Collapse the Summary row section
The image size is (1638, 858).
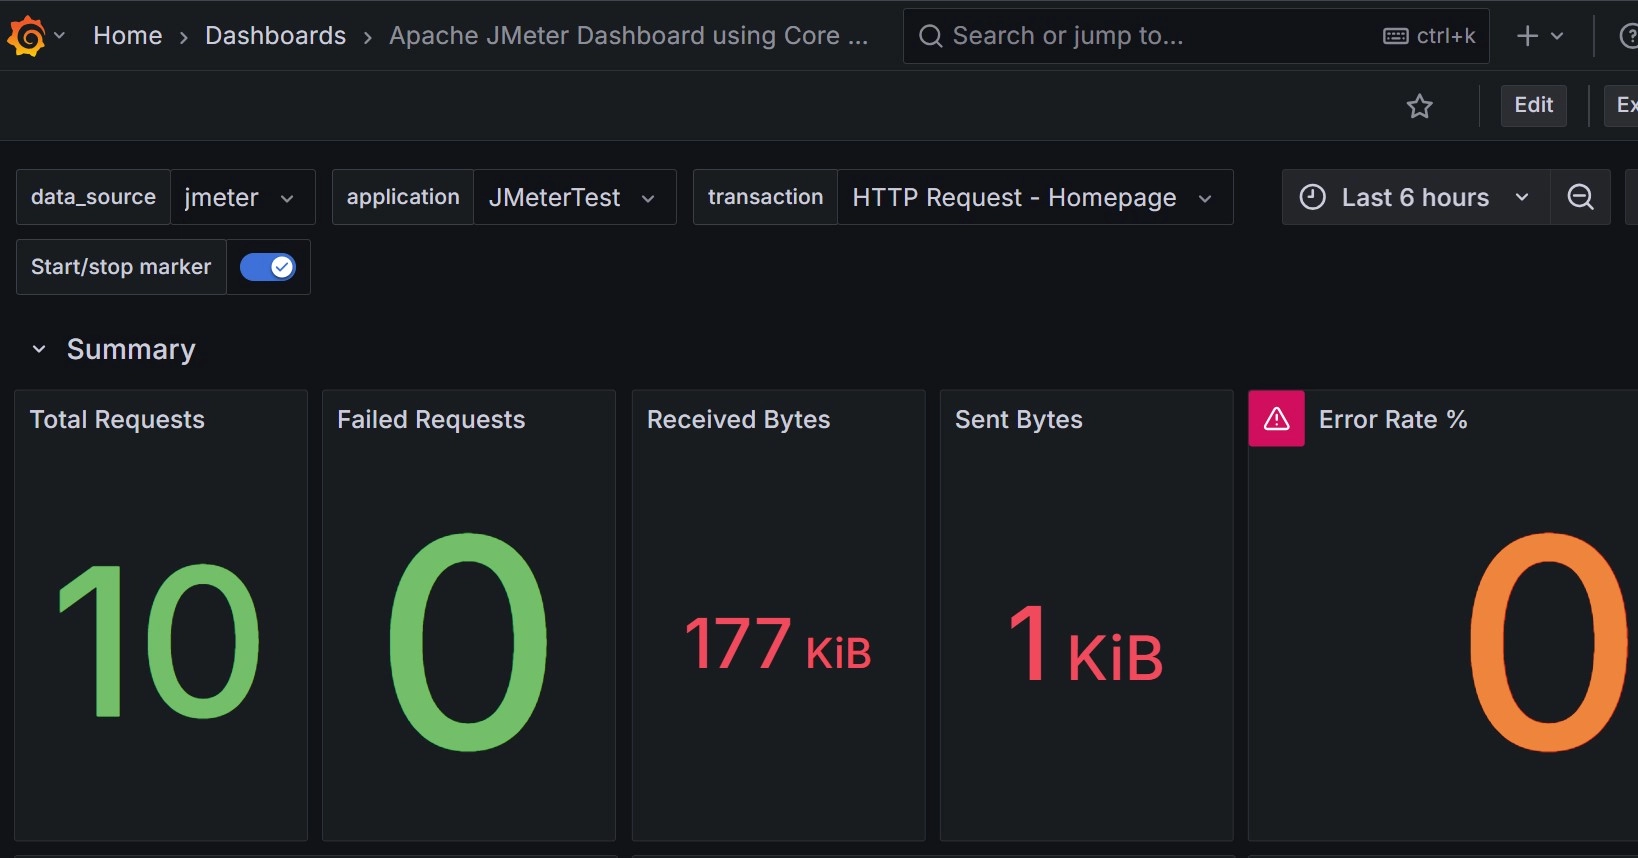[39, 349]
